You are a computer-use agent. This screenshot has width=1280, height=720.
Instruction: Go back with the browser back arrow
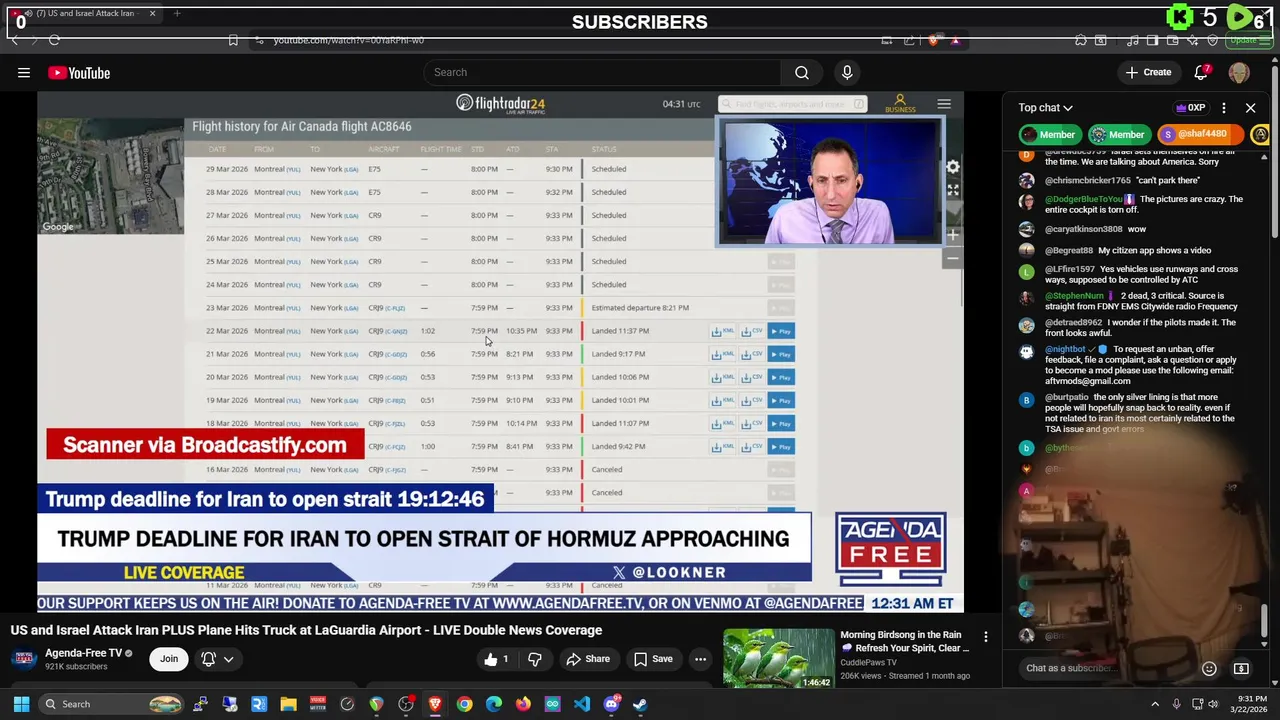(15, 40)
